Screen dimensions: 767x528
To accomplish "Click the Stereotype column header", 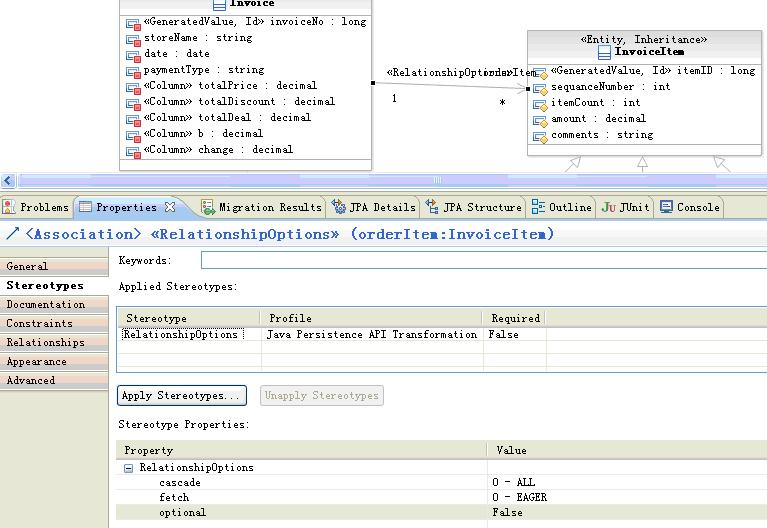I will tap(189, 319).
